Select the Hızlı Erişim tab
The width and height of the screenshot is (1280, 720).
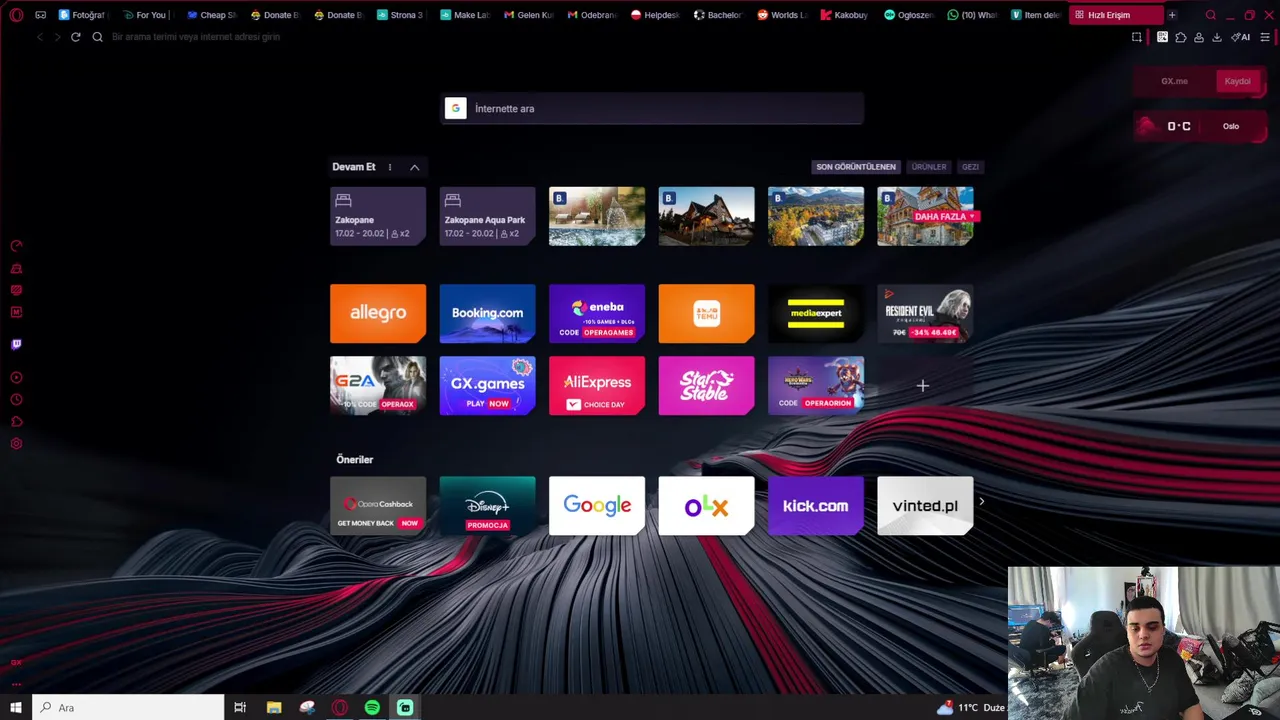1115,15
